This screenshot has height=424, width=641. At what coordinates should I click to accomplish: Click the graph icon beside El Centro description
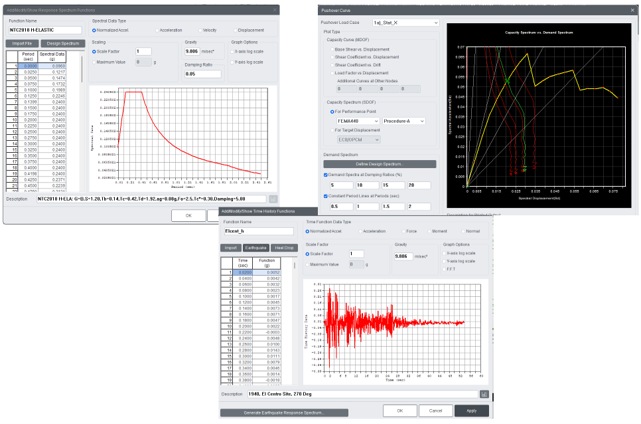click(484, 394)
